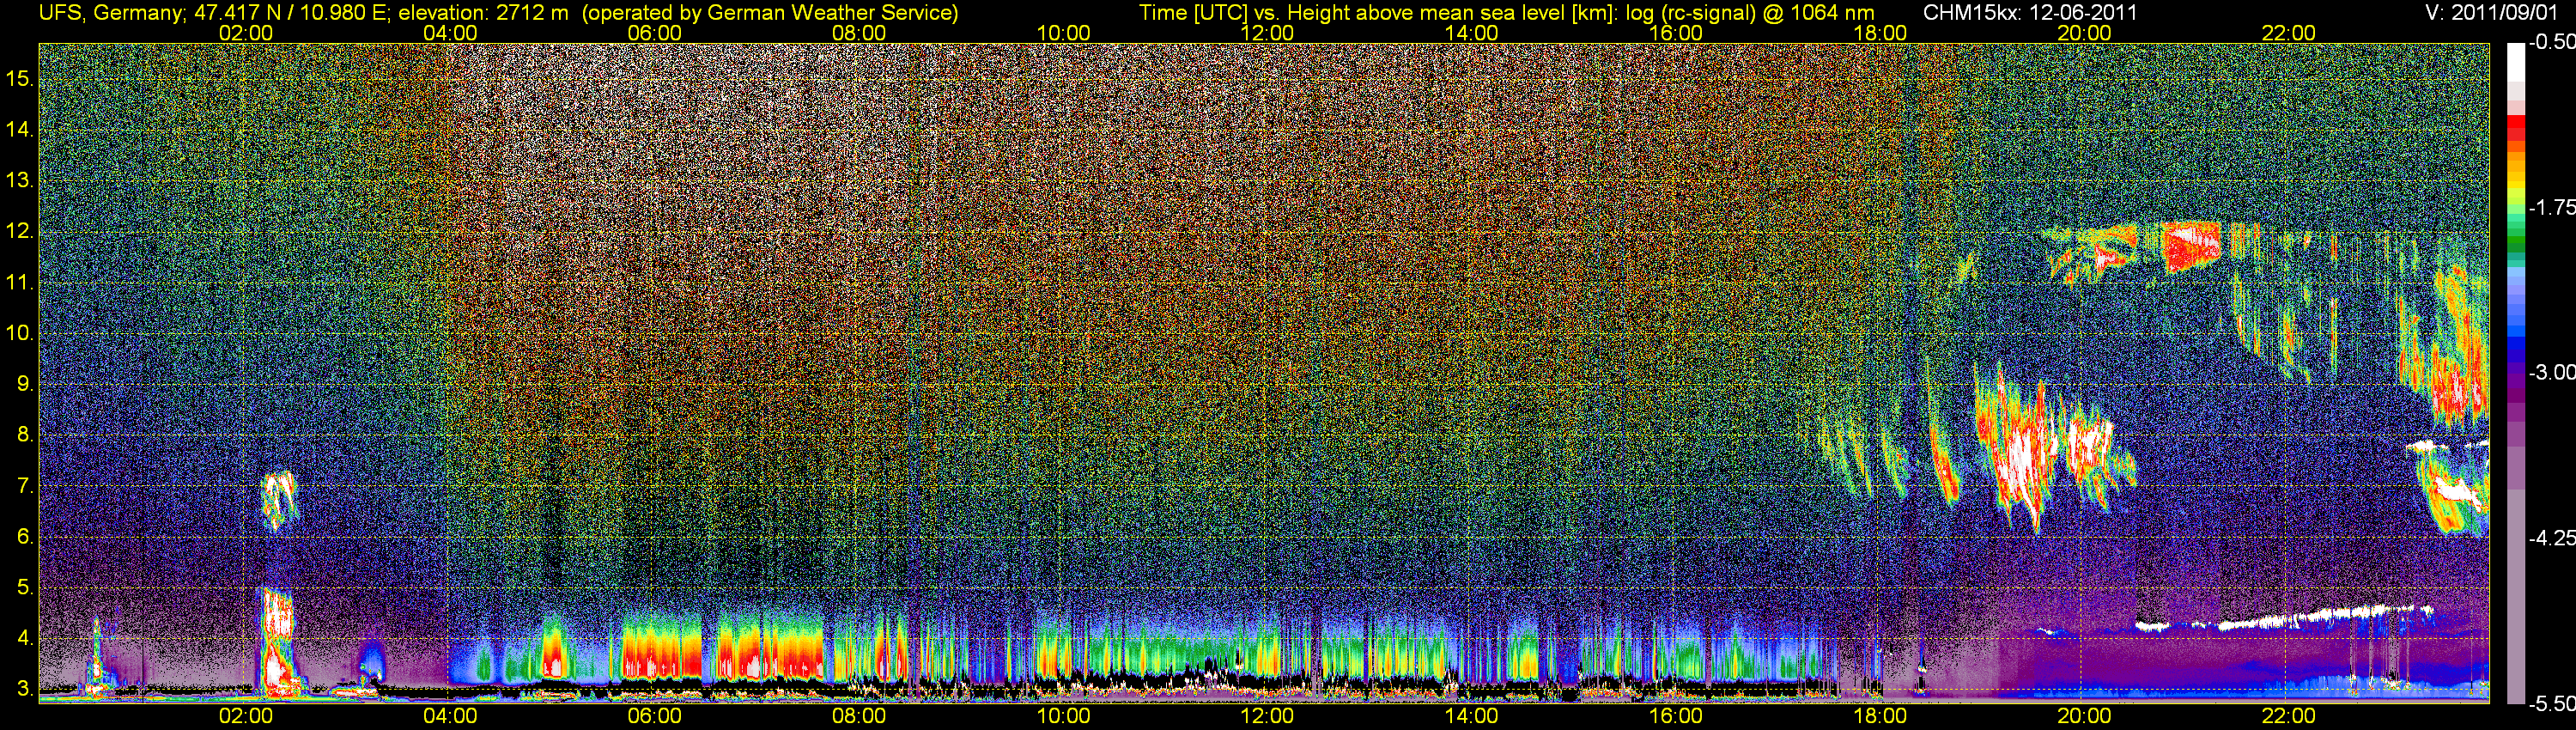Viewport: 2576px width, 730px height.
Task: Click the '02:00' label on the top time axis
Action: (x=246, y=33)
